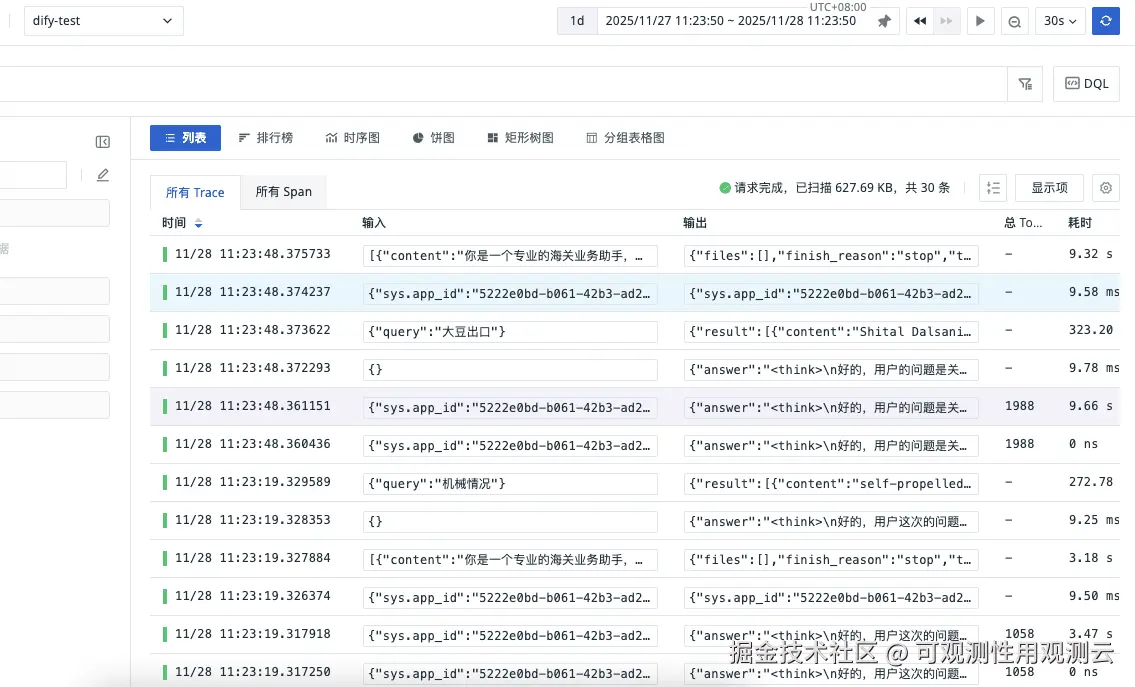This screenshot has width=1135, height=687.
Task: Click the 输入 column header
Action: [x=374, y=223]
